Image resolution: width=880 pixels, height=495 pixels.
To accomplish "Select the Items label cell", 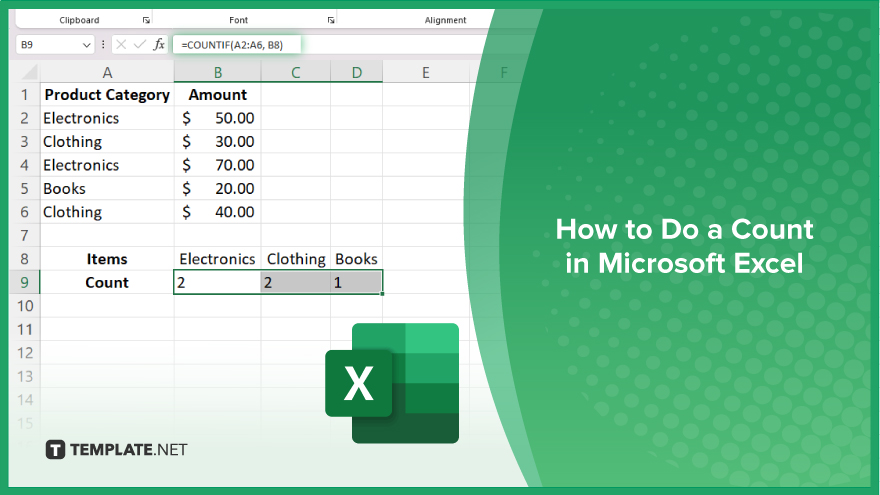I will pos(107,259).
